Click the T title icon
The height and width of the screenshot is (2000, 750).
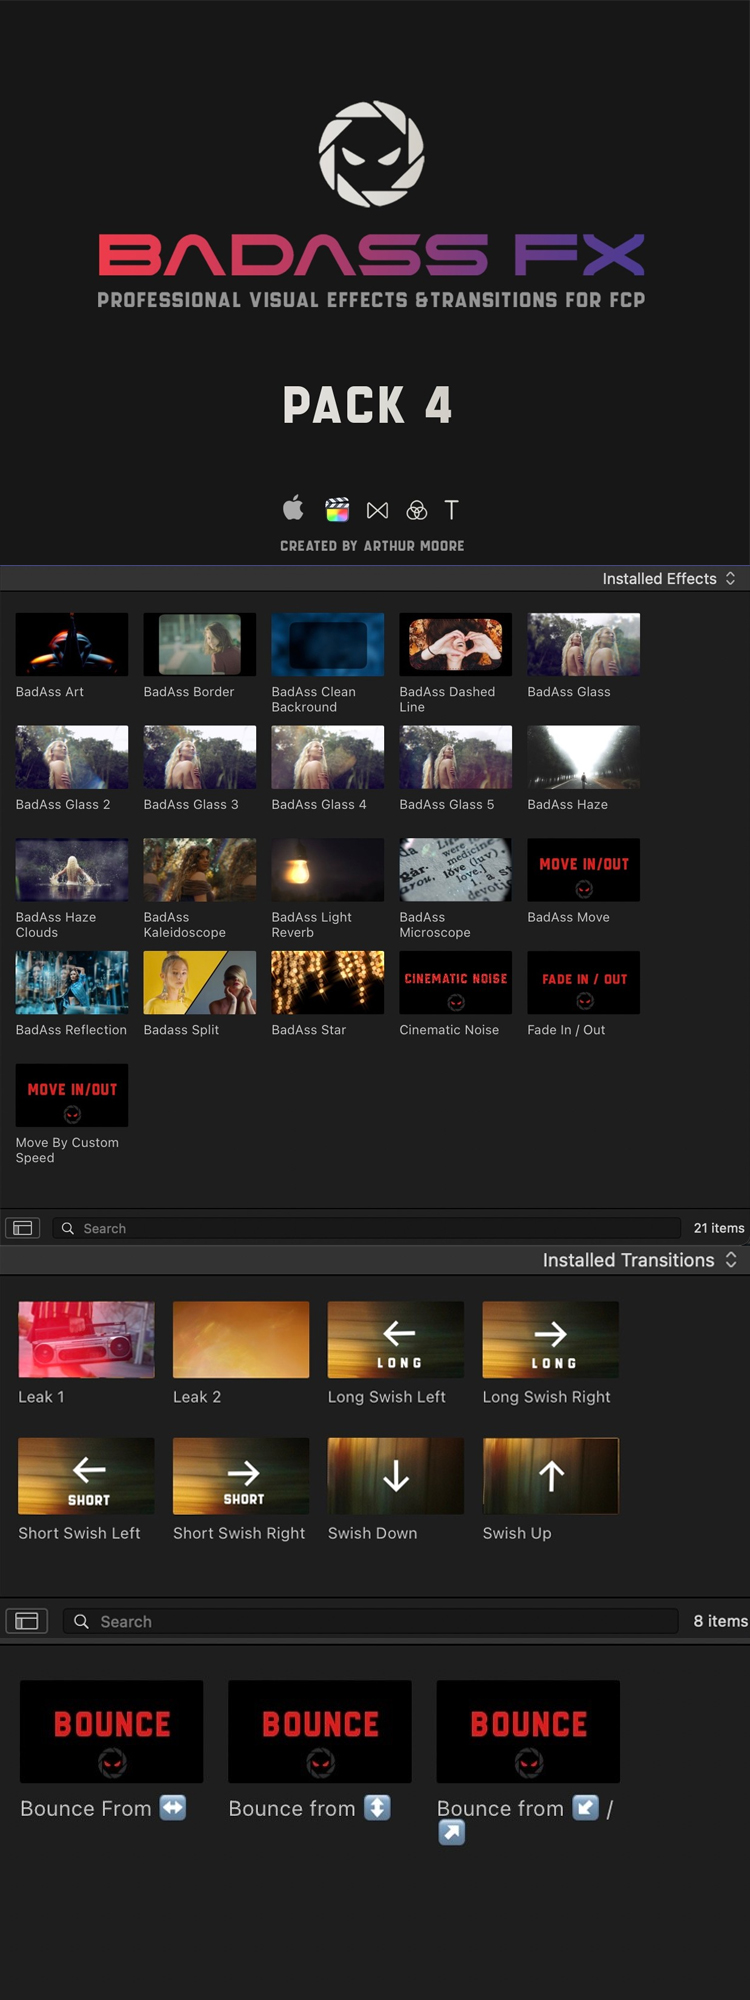pos(452,510)
